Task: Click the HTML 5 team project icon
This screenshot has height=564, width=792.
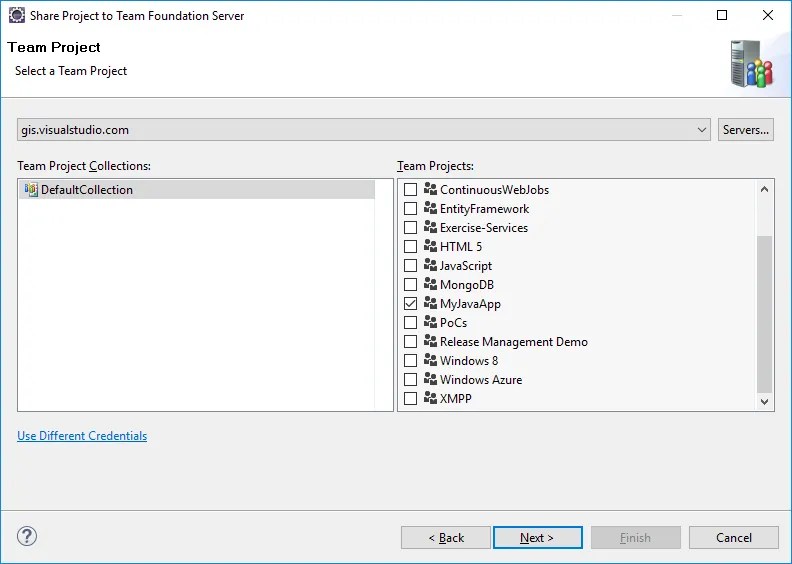Action: (x=430, y=246)
